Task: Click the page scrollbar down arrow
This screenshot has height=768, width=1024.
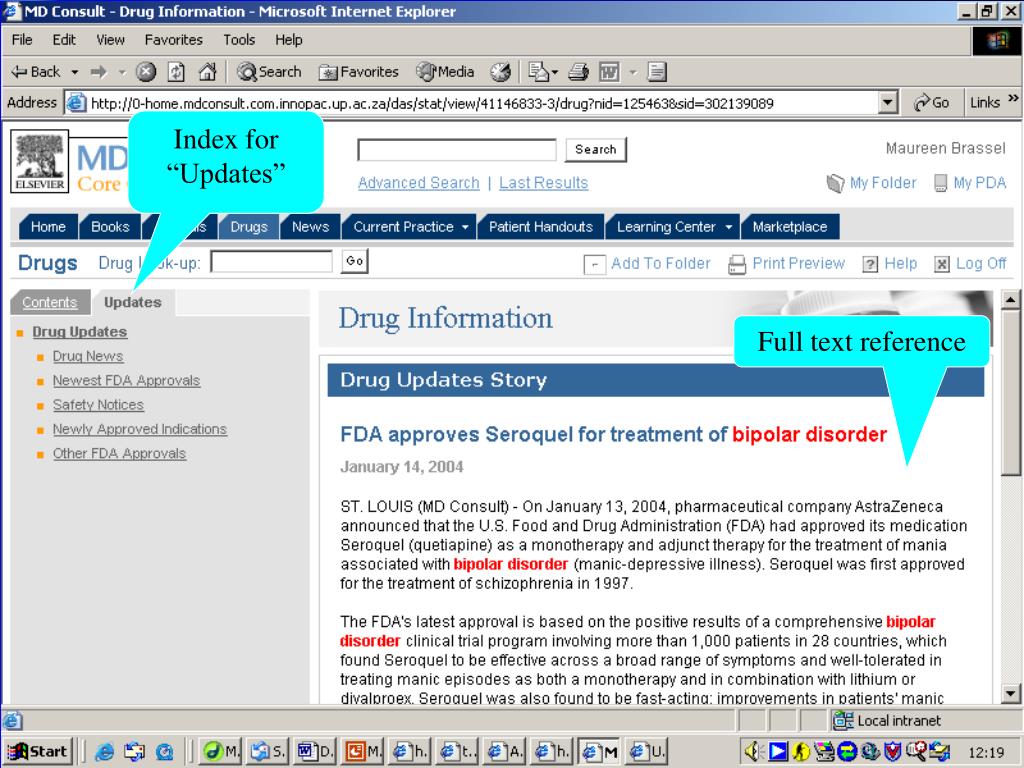Action: click(1010, 694)
